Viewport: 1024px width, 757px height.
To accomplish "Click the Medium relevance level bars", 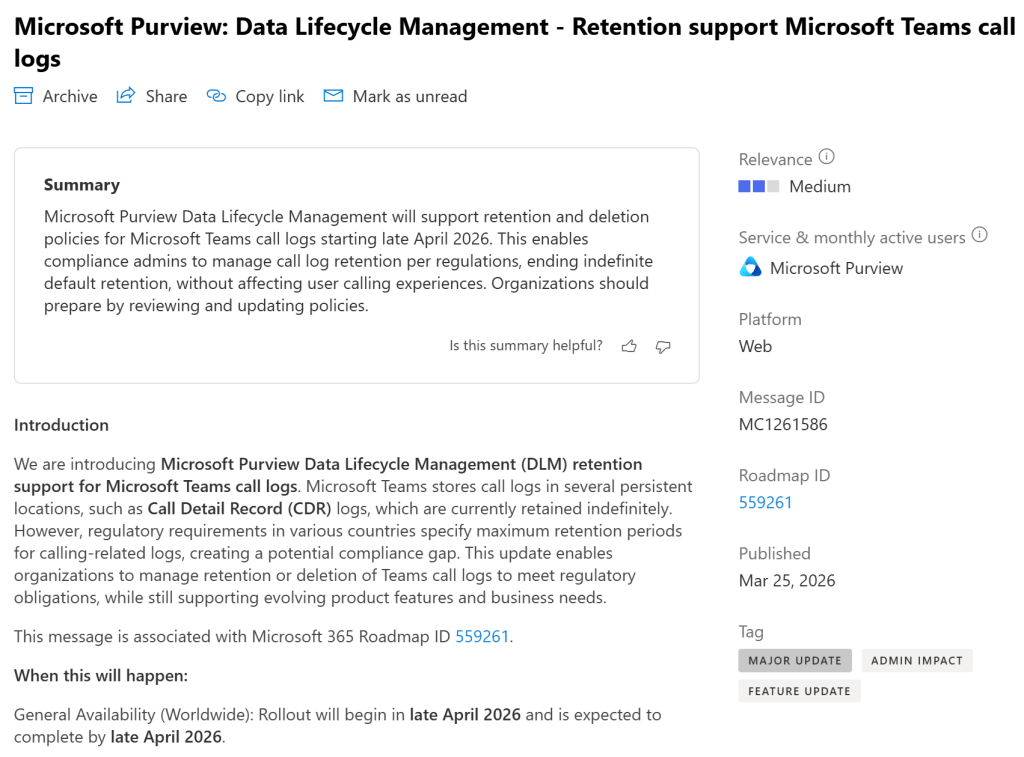I will (758, 186).
